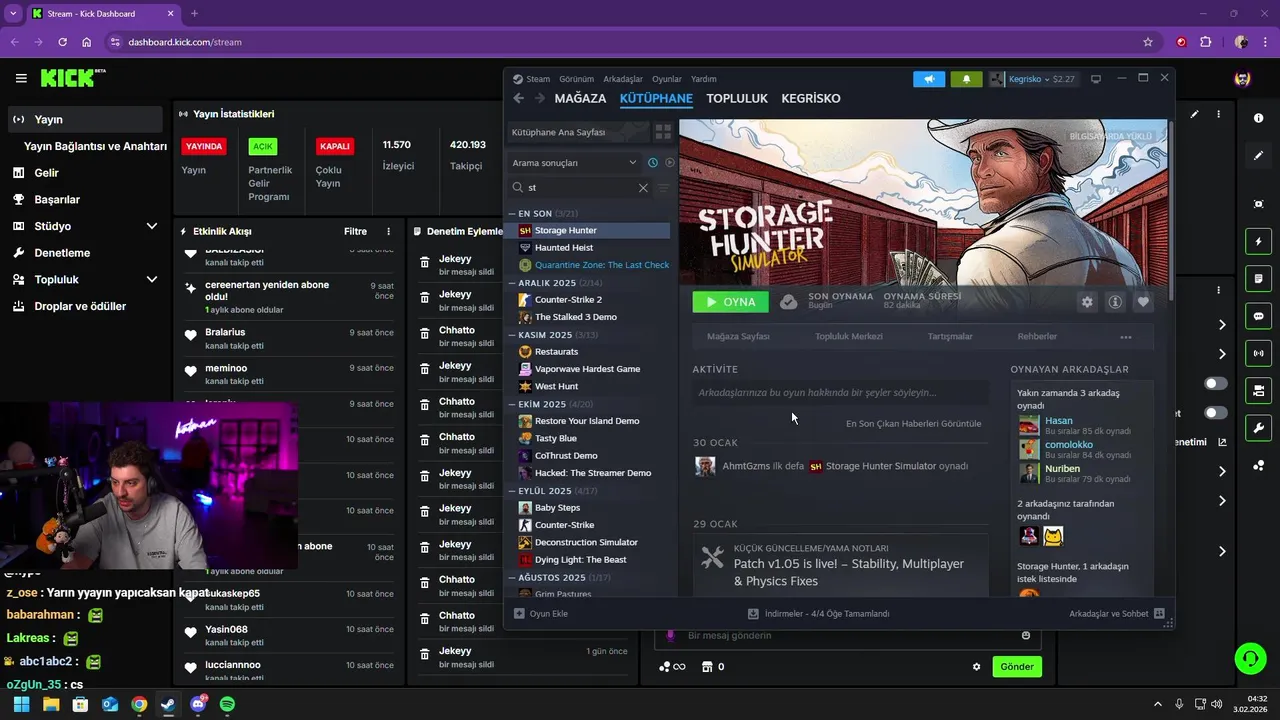
Task: Open Kick hamburger menu
Action: tap(21, 78)
